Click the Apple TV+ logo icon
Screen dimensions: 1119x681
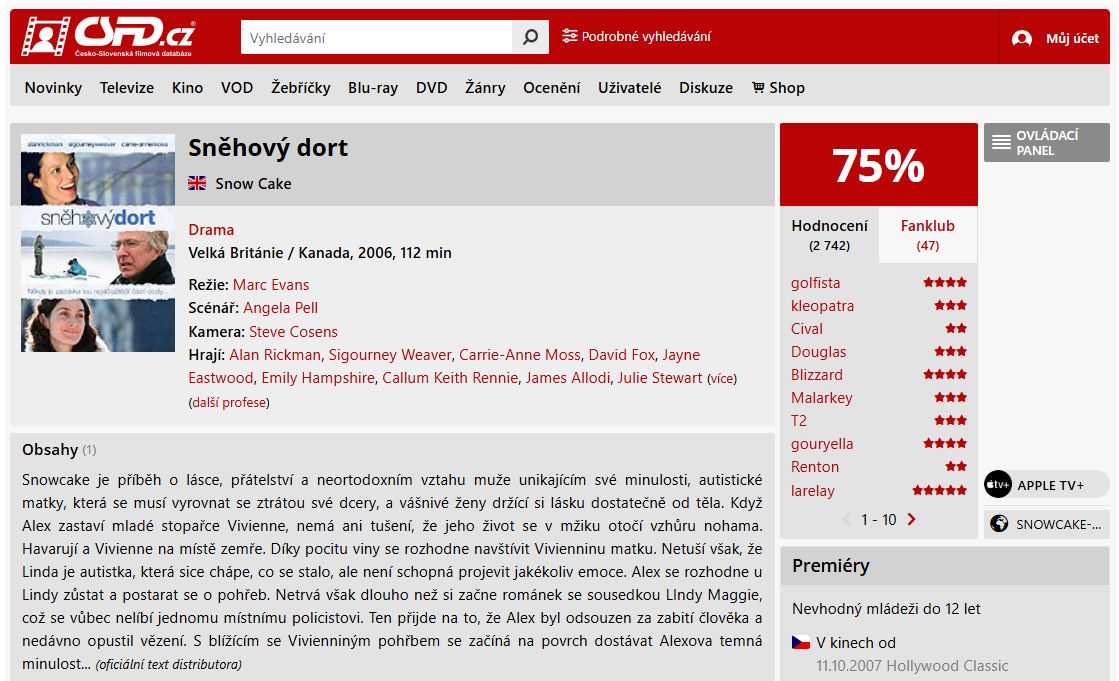998,485
